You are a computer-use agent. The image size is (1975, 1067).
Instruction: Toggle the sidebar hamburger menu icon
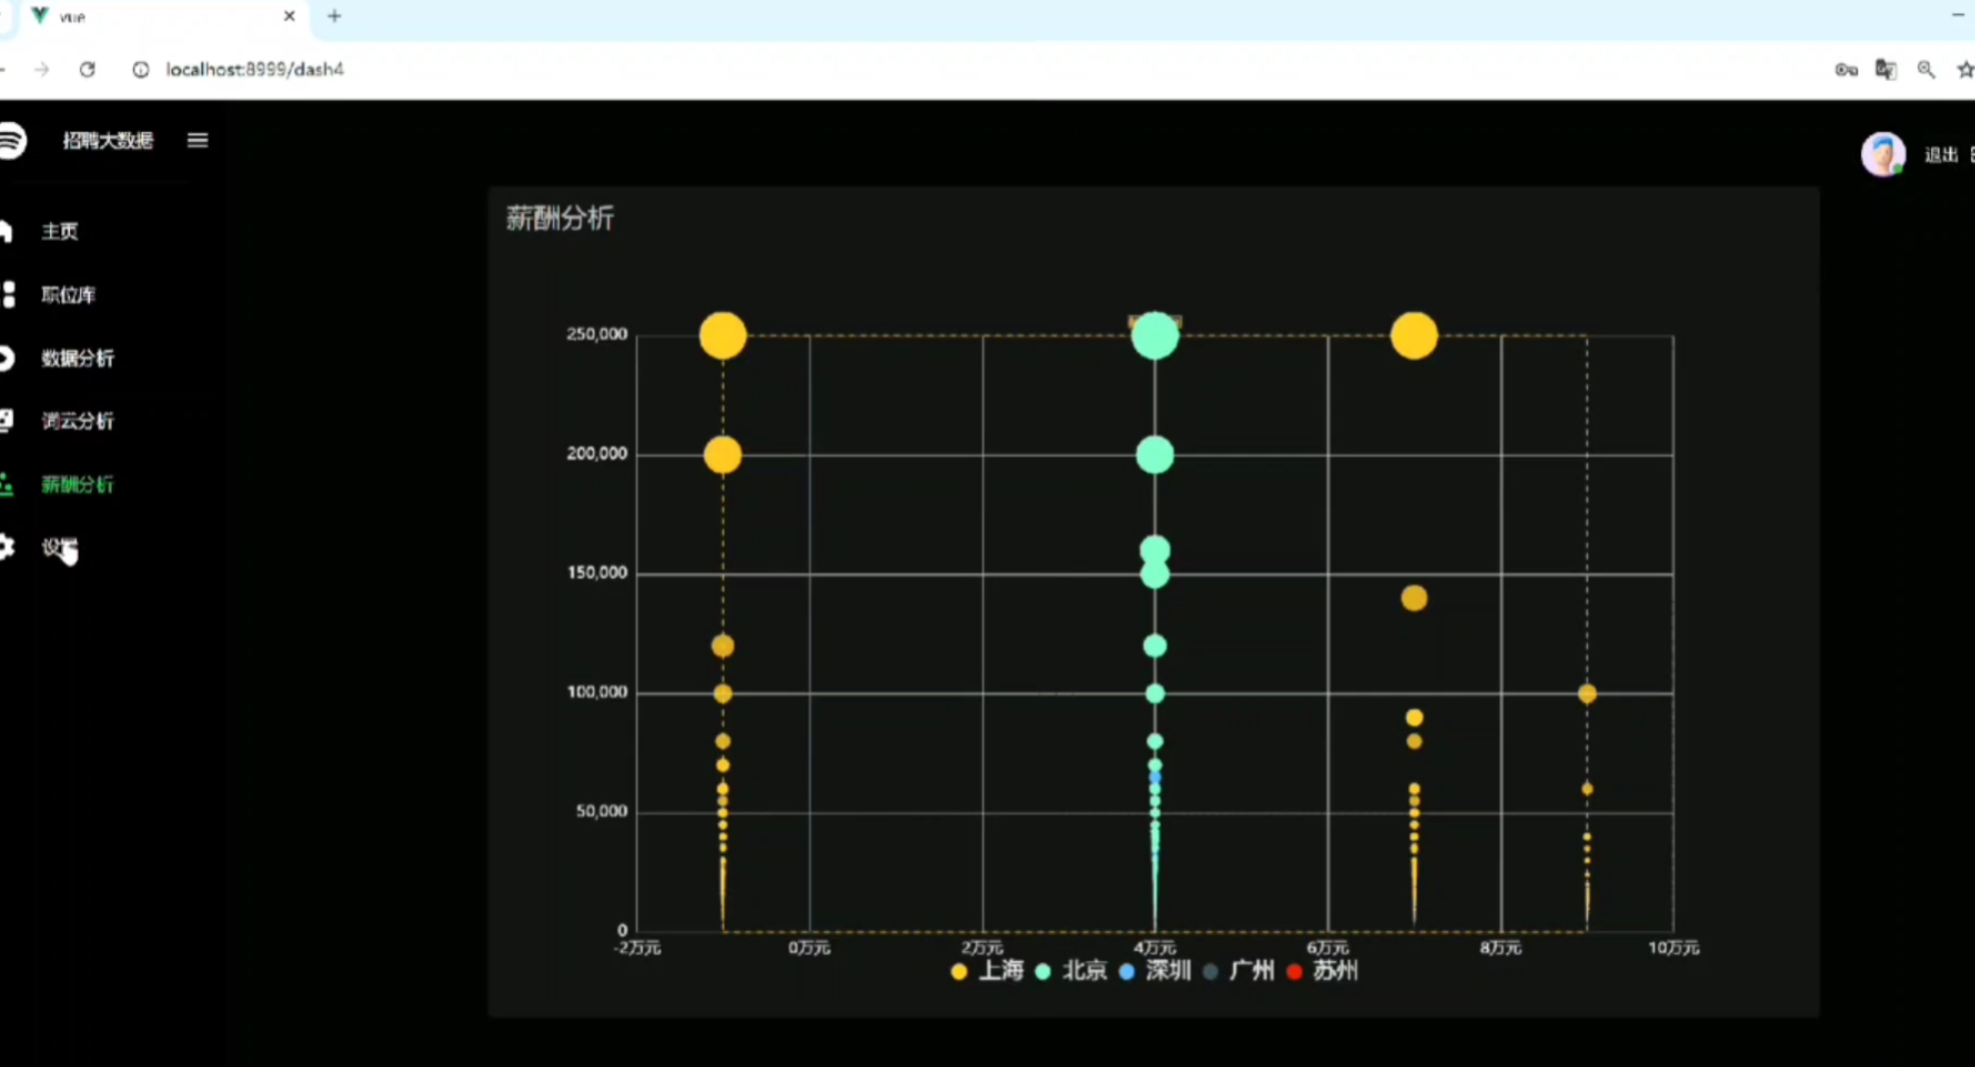click(x=197, y=141)
